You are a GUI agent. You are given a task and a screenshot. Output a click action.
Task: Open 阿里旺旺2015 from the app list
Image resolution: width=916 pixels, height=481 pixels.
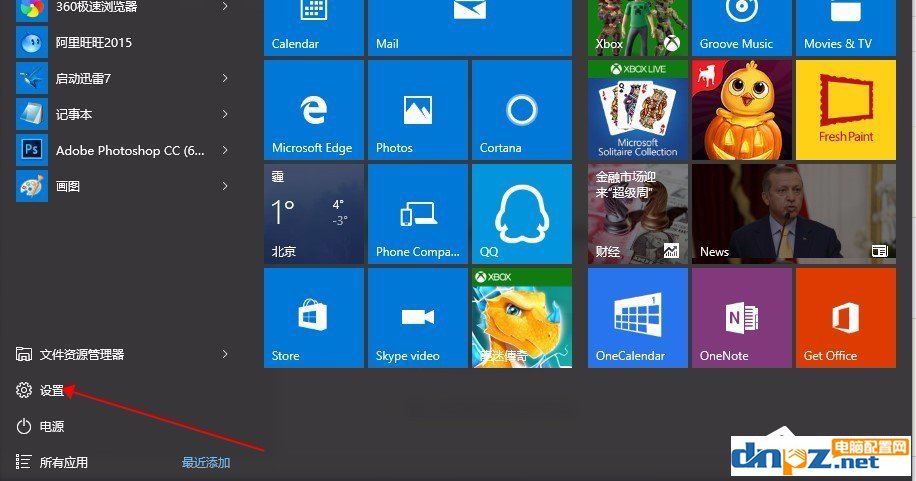(x=123, y=43)
